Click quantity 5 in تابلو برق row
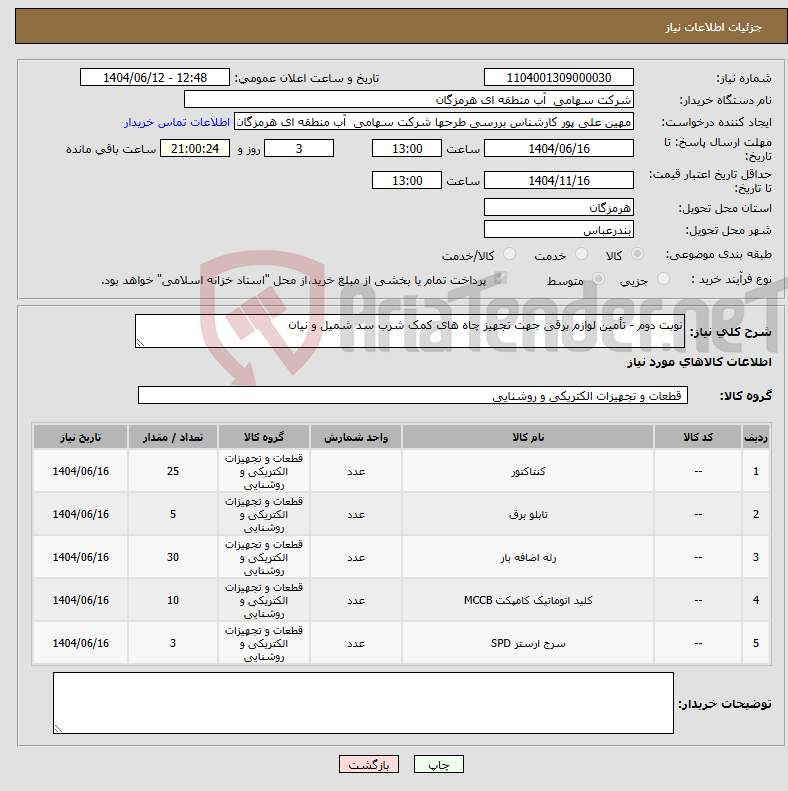The height and width of the screenshot is (791, 788). [x=173, y=514]
